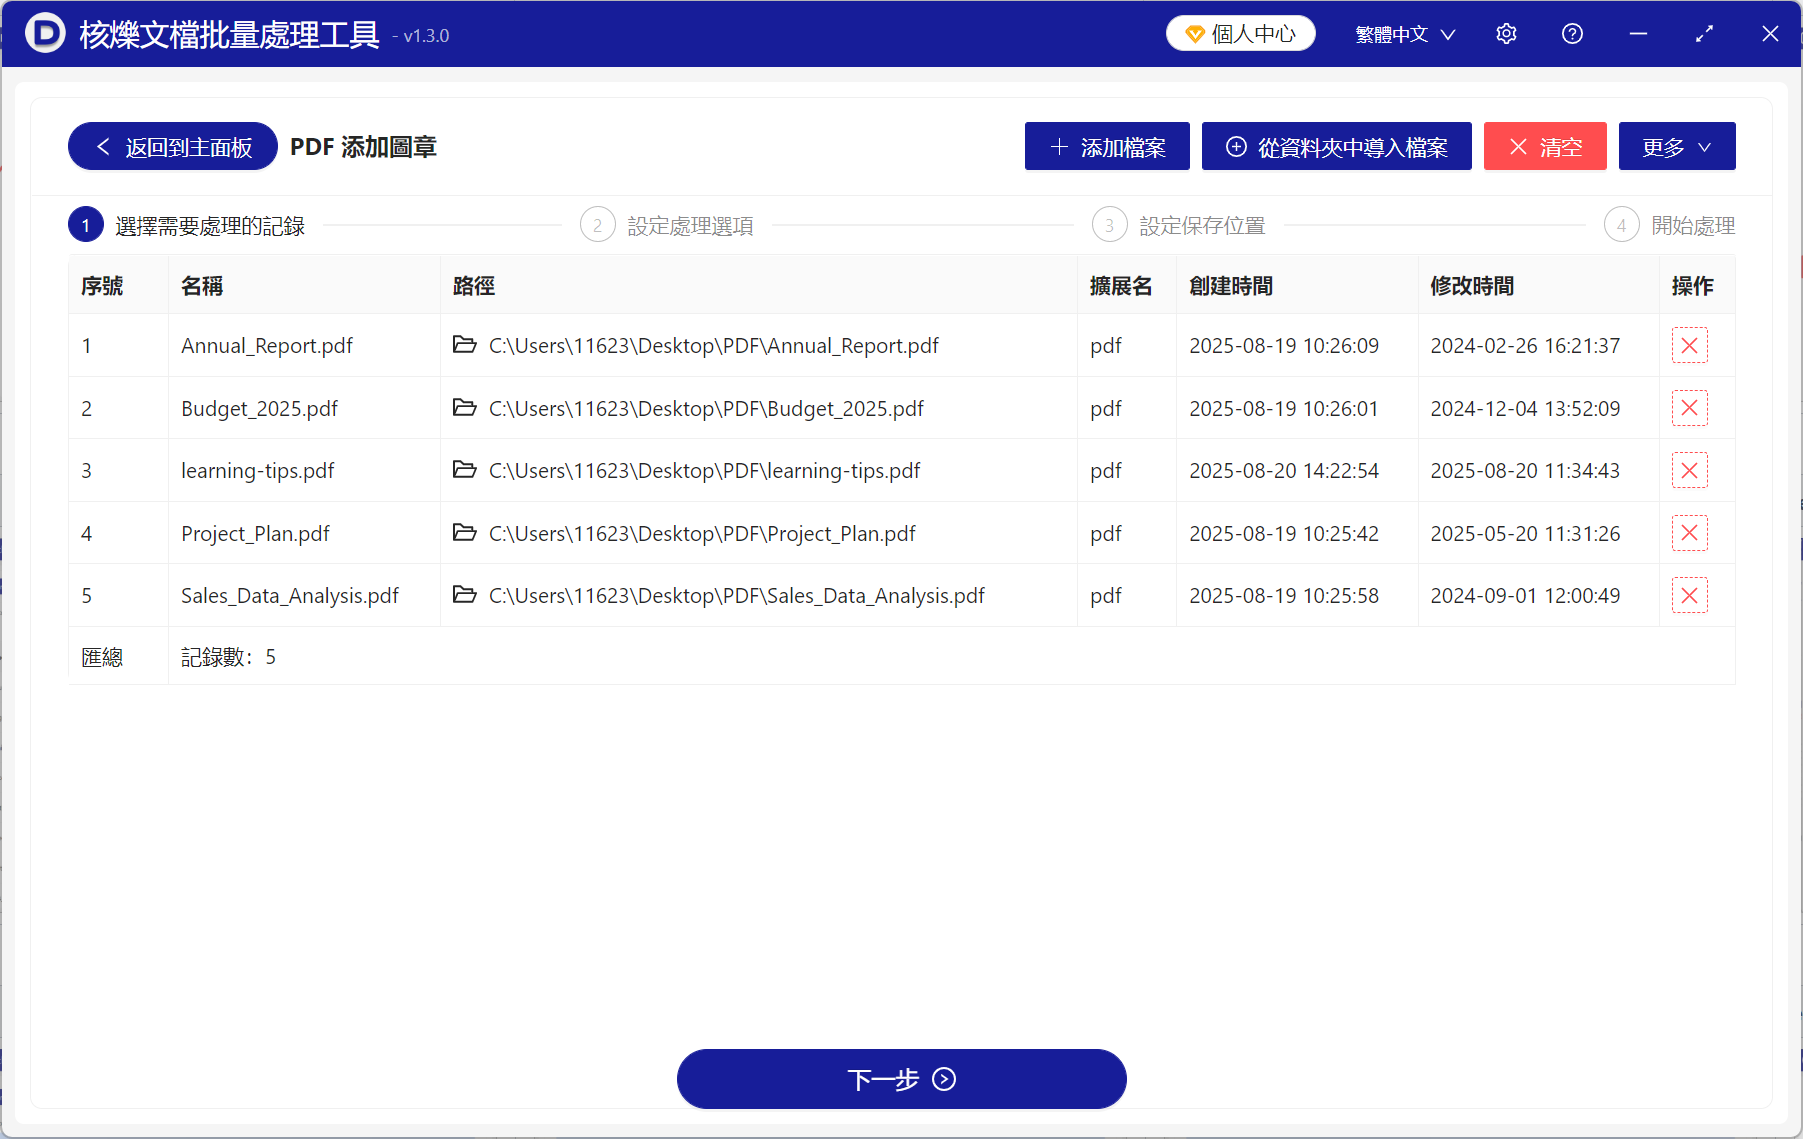Expand the language chevron next to 繁體中文
Screen dimensions: 1803x1139
[1449, 34]
